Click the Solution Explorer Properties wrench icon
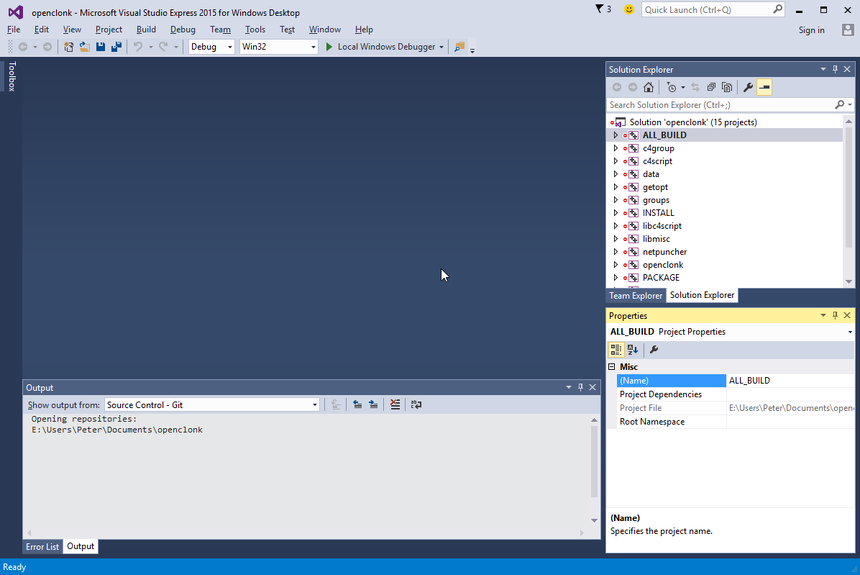 [x=748, y=87]
